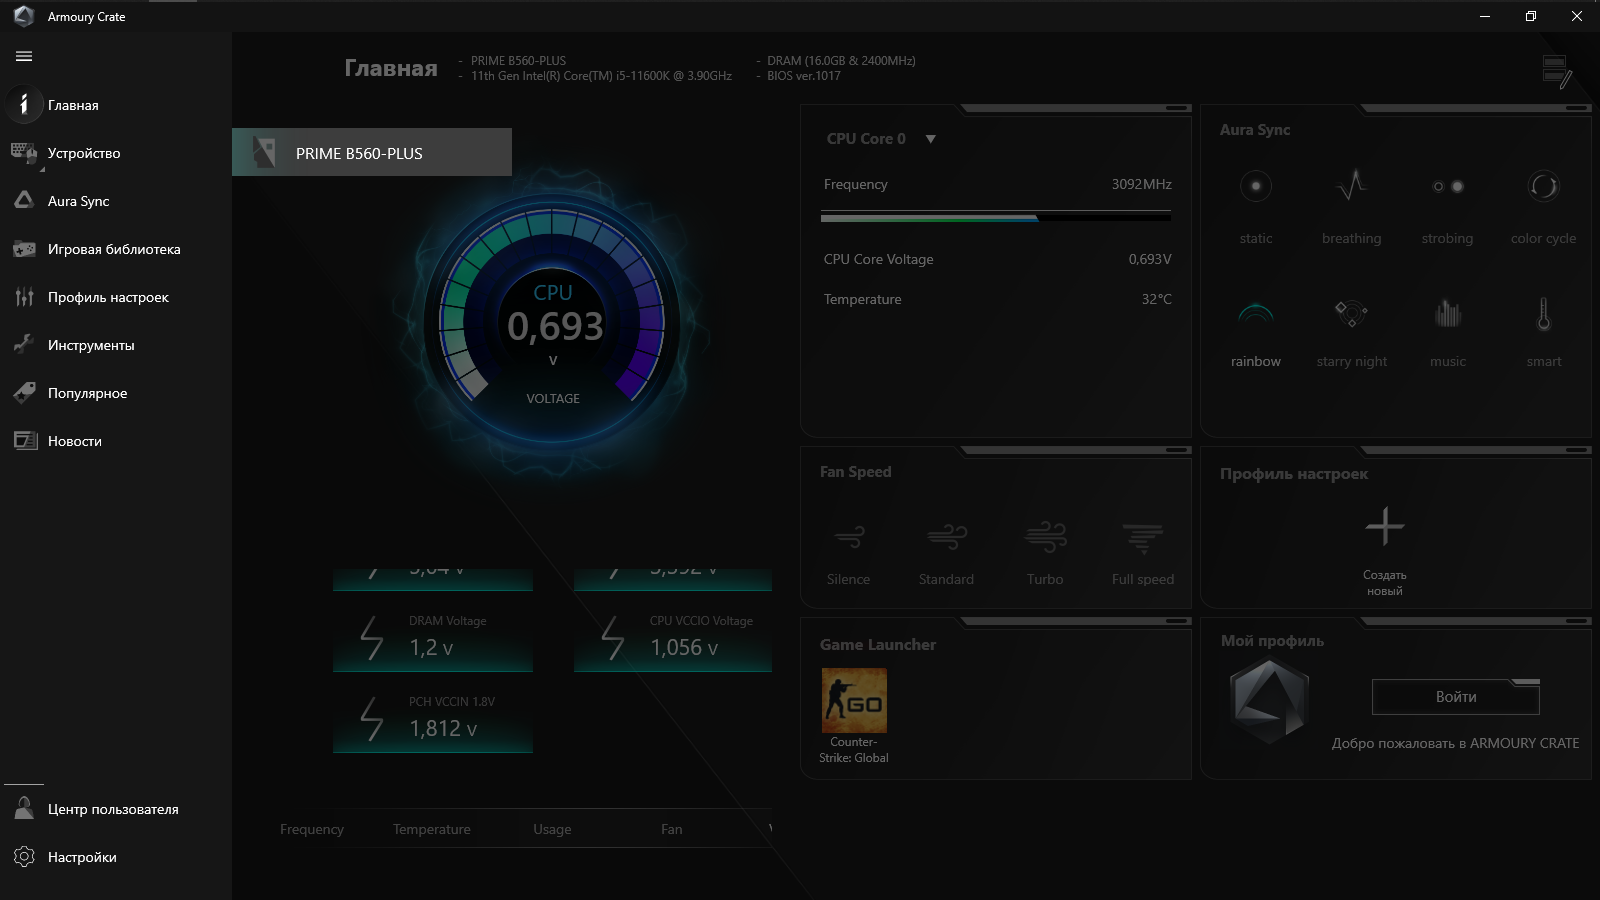This screenshot has width=1600, height=900.
Task: Select rainbow Aura lighting effect
Action: click(x=1256, y=333)
